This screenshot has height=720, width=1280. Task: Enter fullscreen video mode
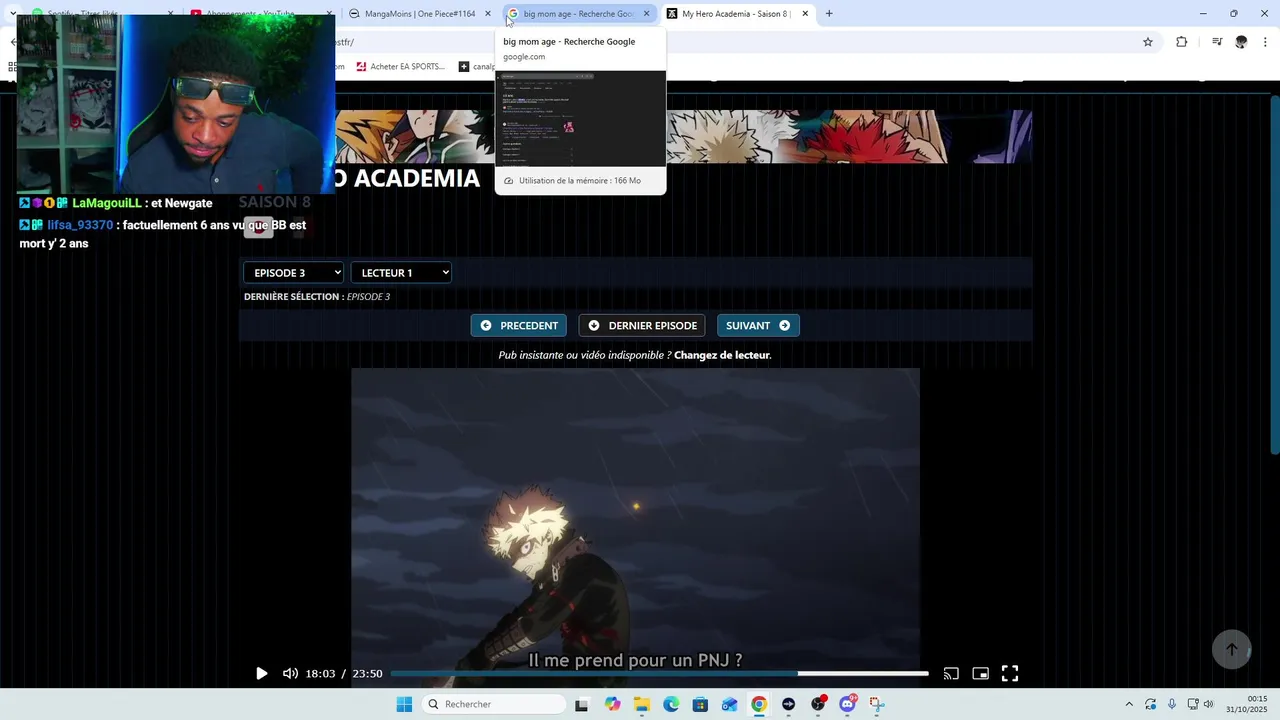coord(1010,674)
